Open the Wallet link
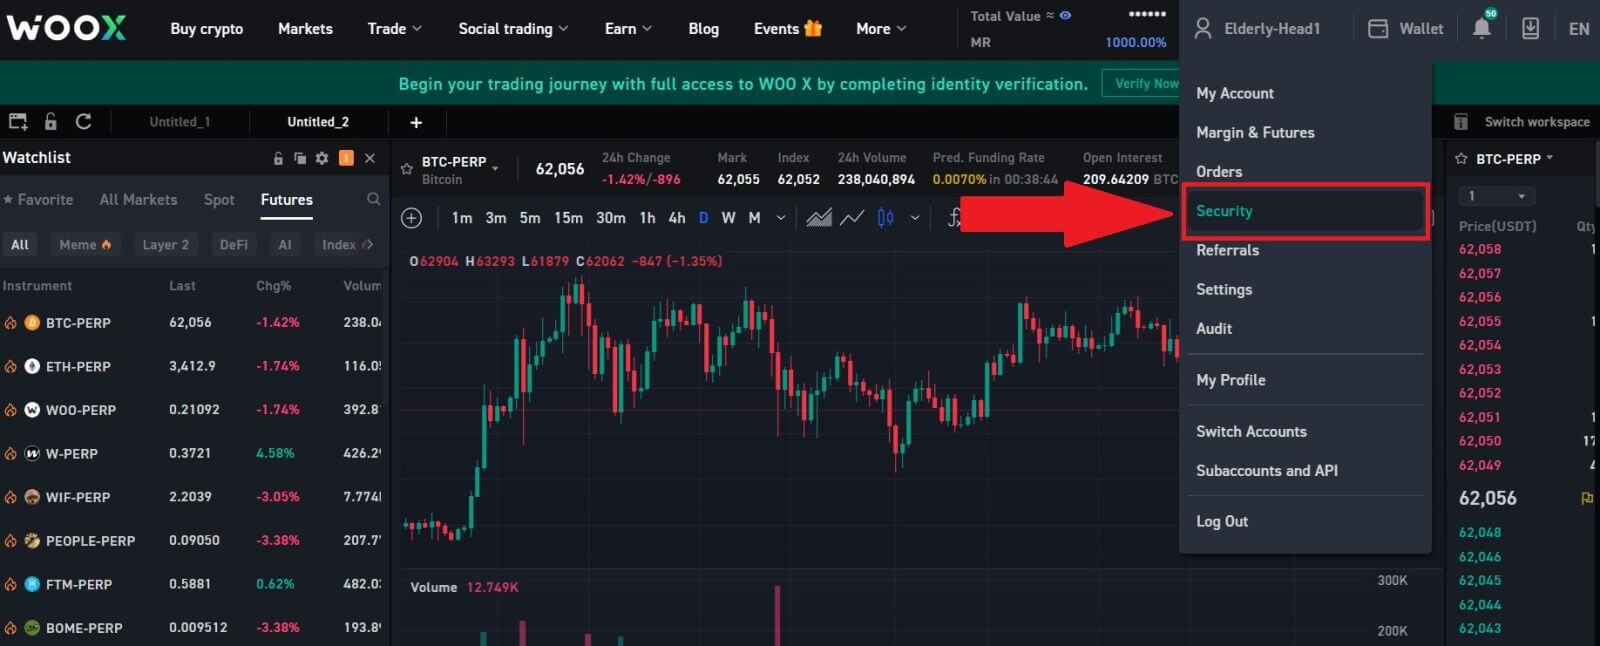 (x=1406, y=29)
